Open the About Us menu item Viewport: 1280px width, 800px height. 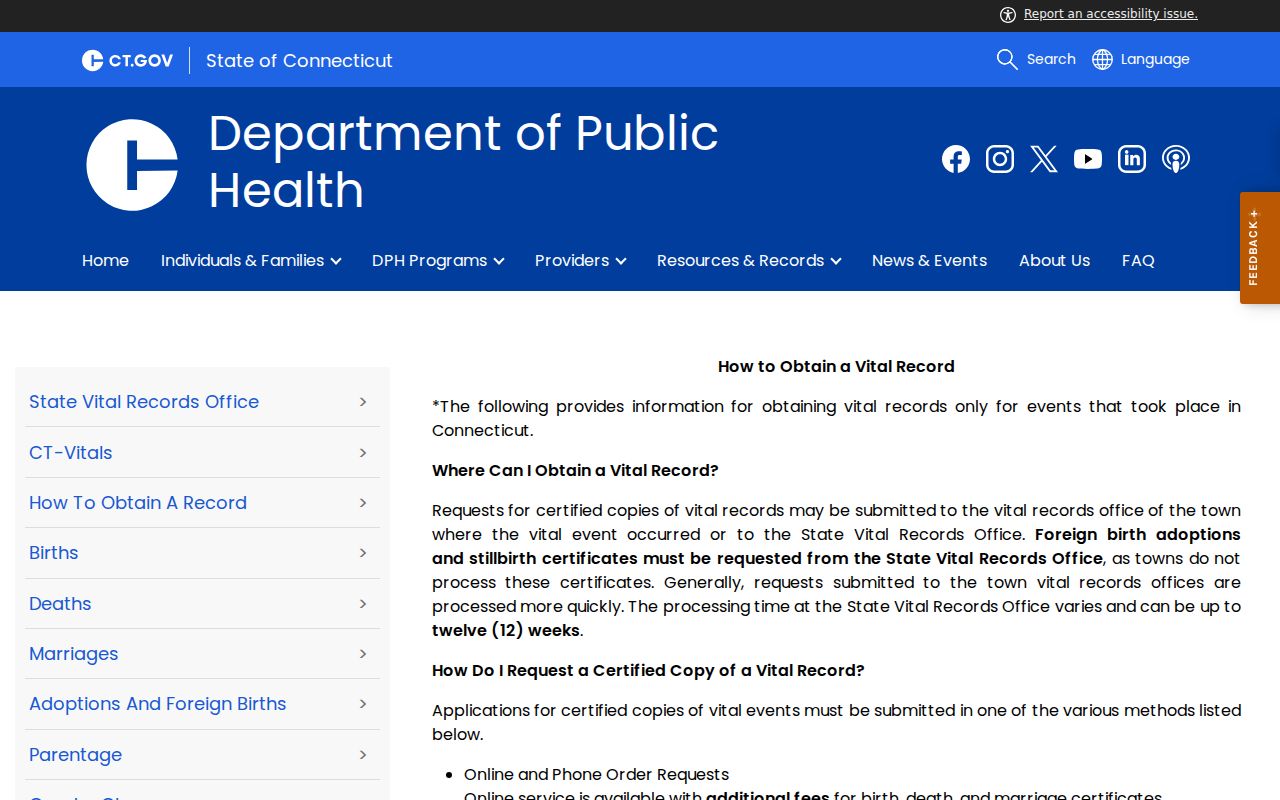coord(1054,260)
